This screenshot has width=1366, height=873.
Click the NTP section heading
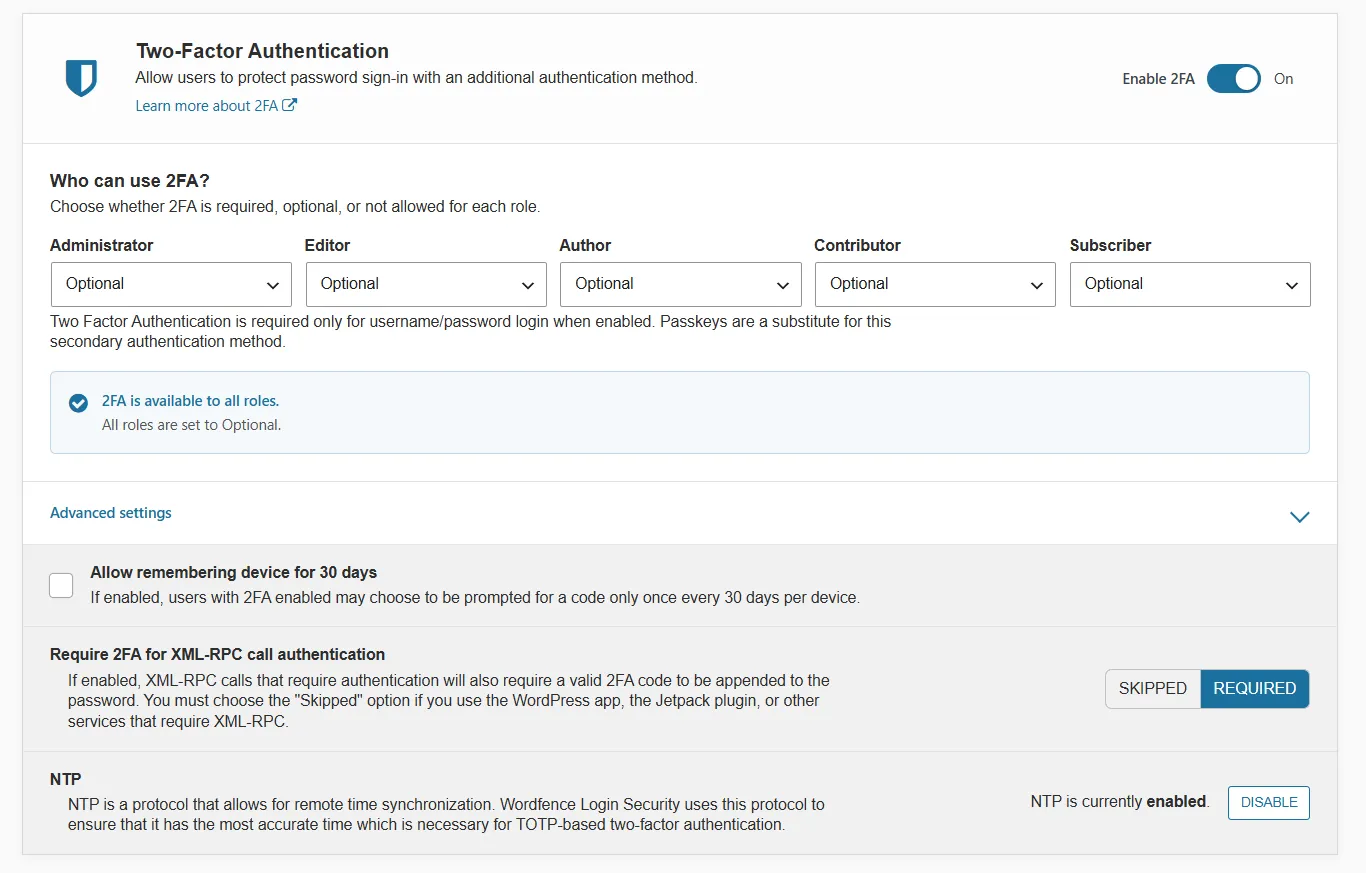point(66,779)
